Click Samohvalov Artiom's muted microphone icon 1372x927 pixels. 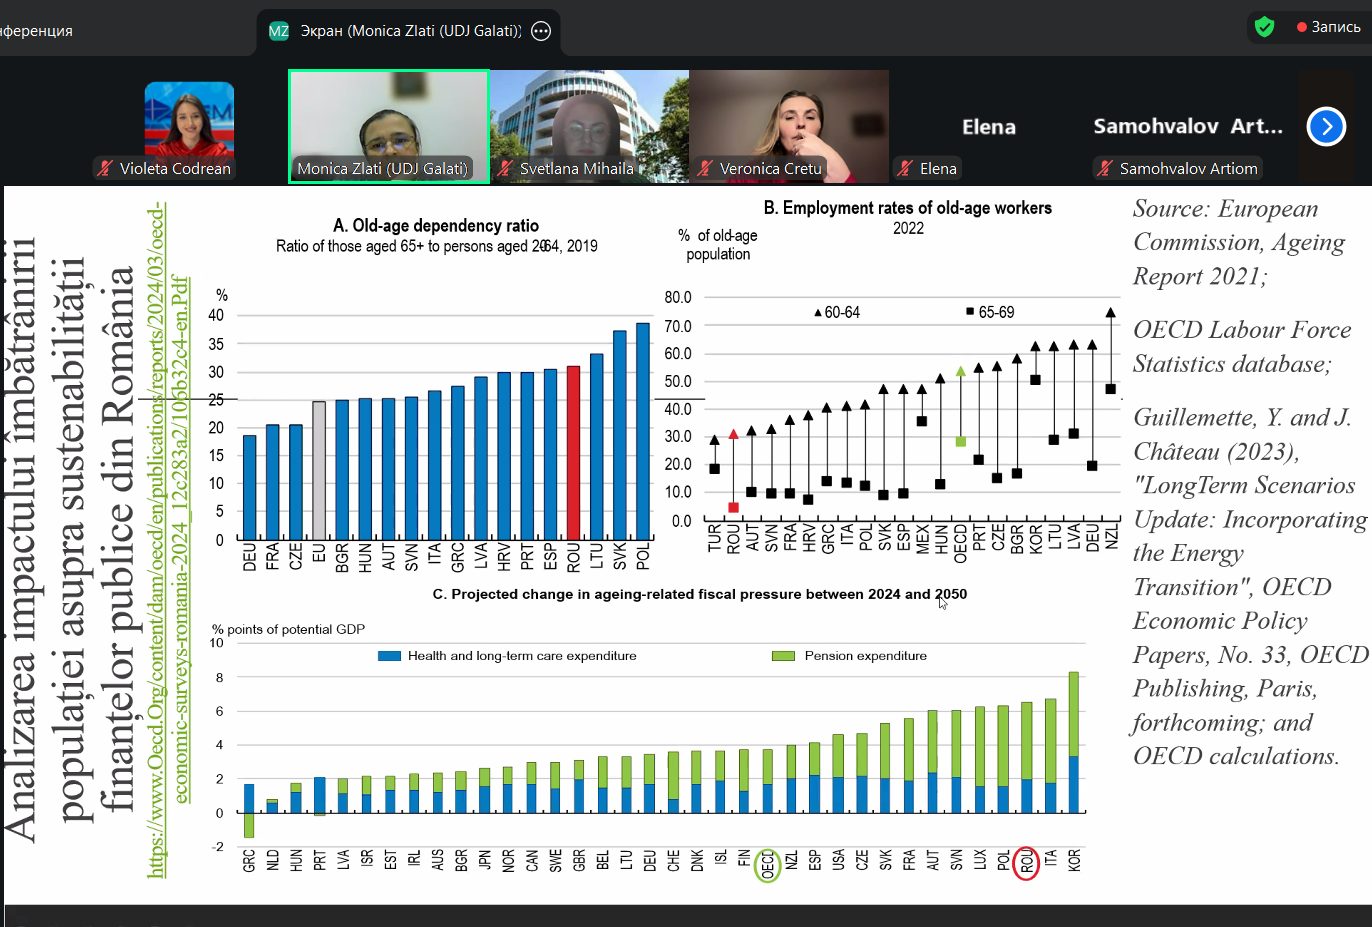click(x=1104, y=168)
